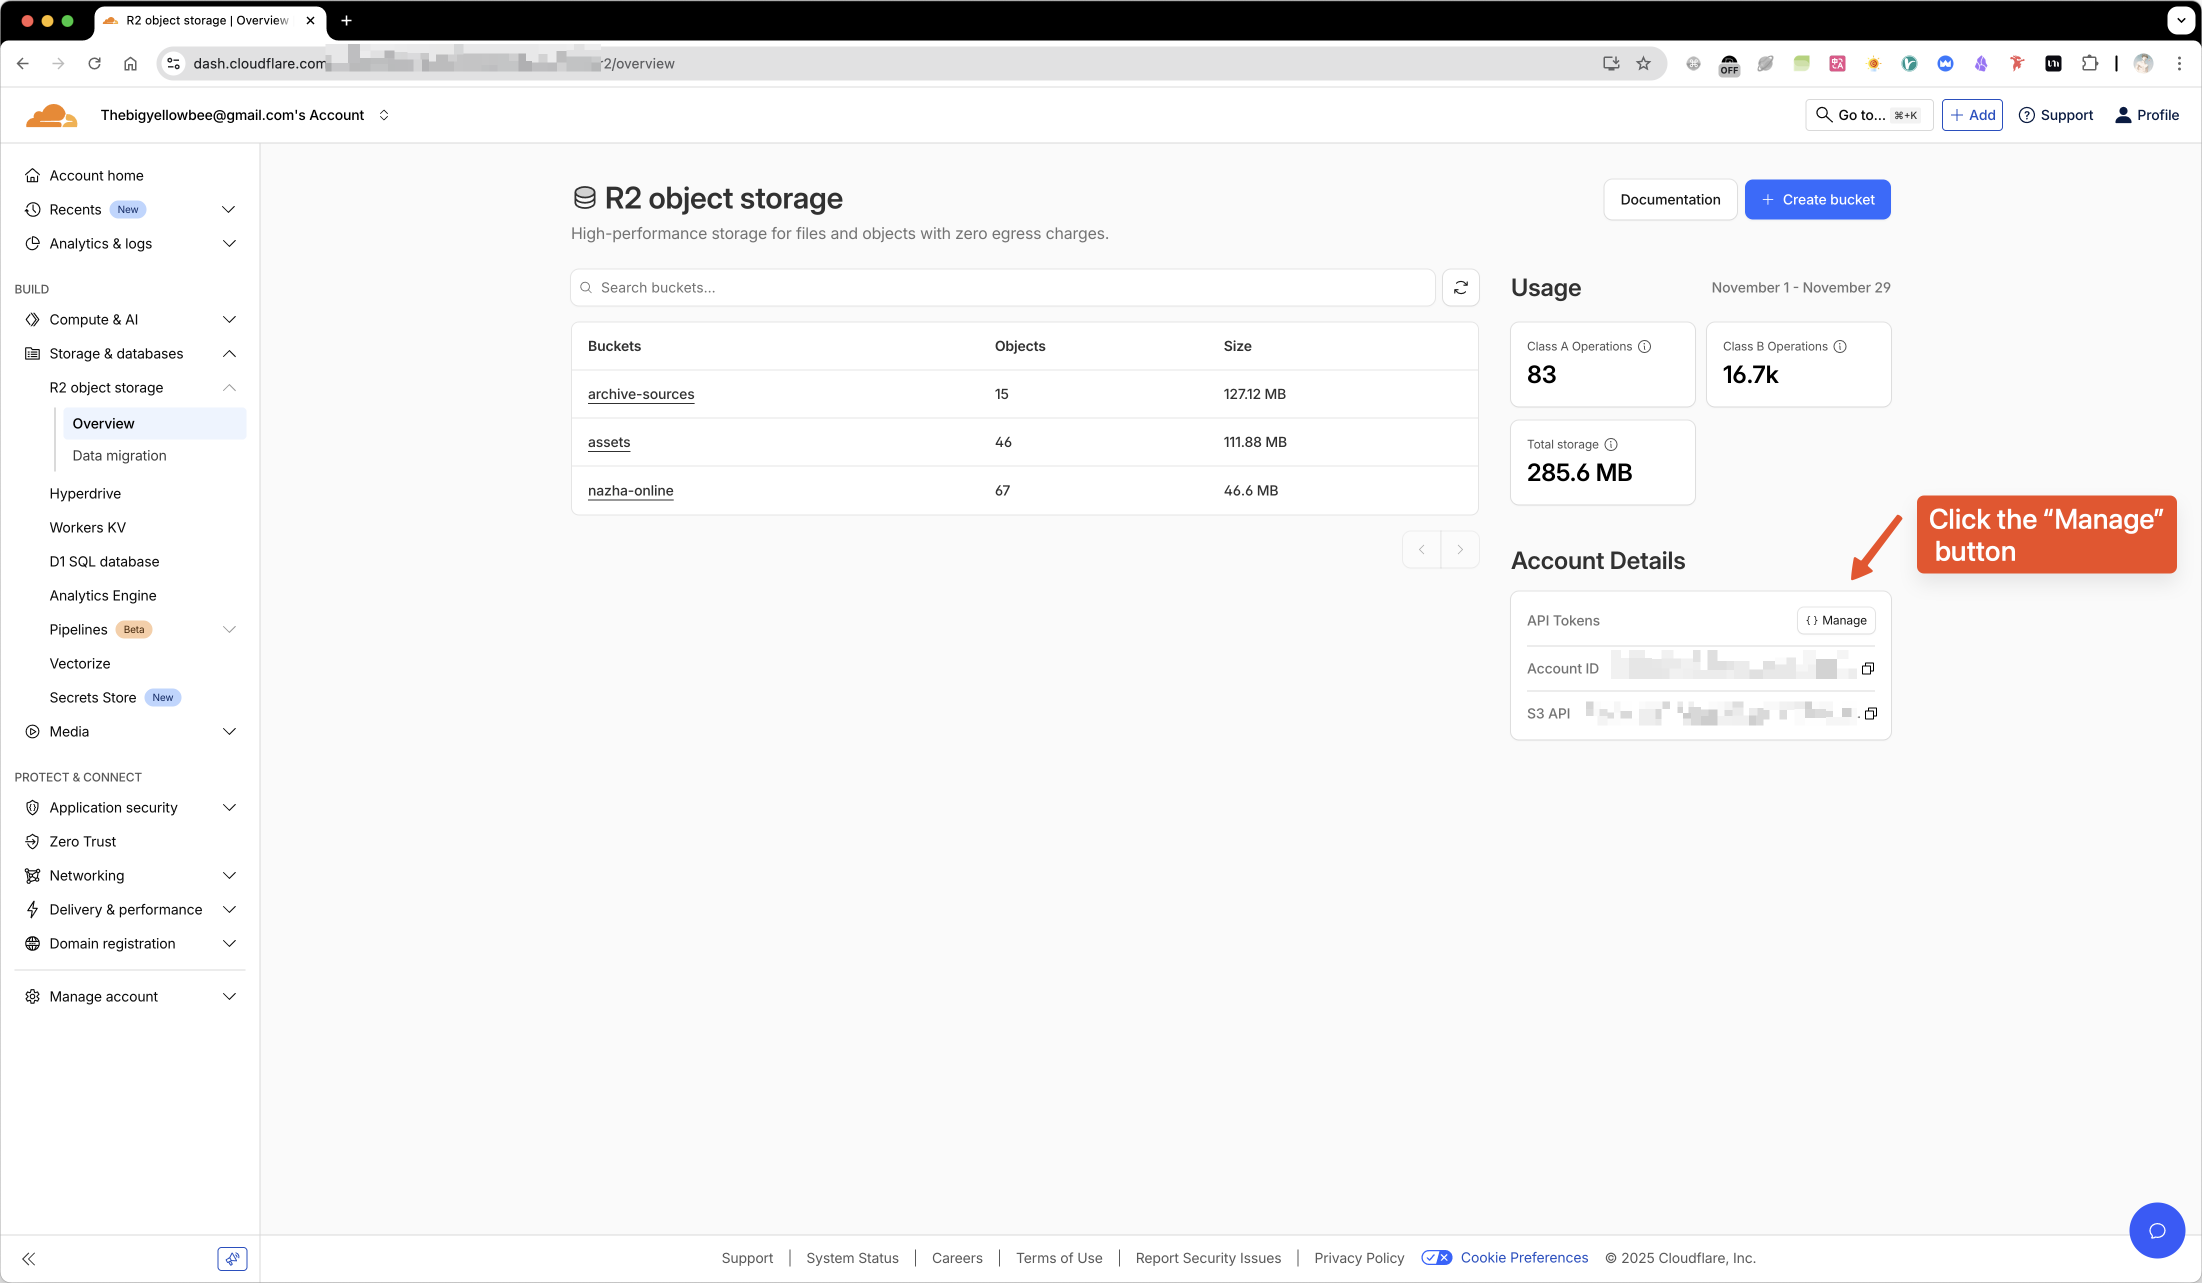
Task: Collapse the sidebar with double-chevron icon
Action: click(x=29, y=1258)
